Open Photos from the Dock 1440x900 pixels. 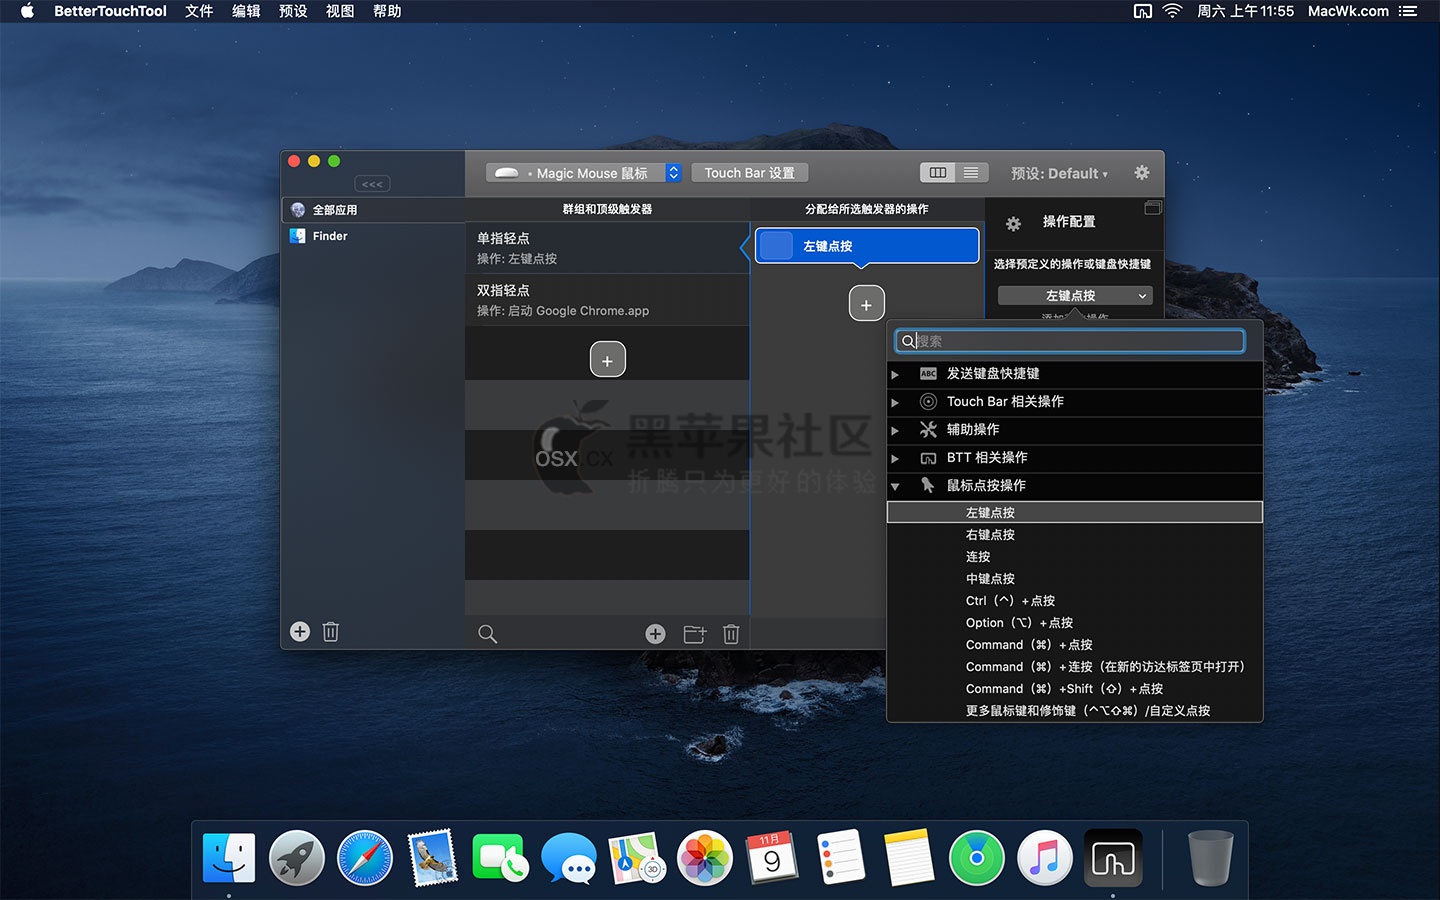point(705,858)
